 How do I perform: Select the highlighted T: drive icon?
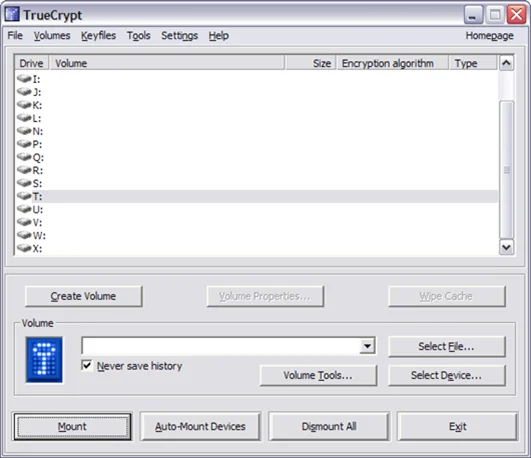click(24, 196)
